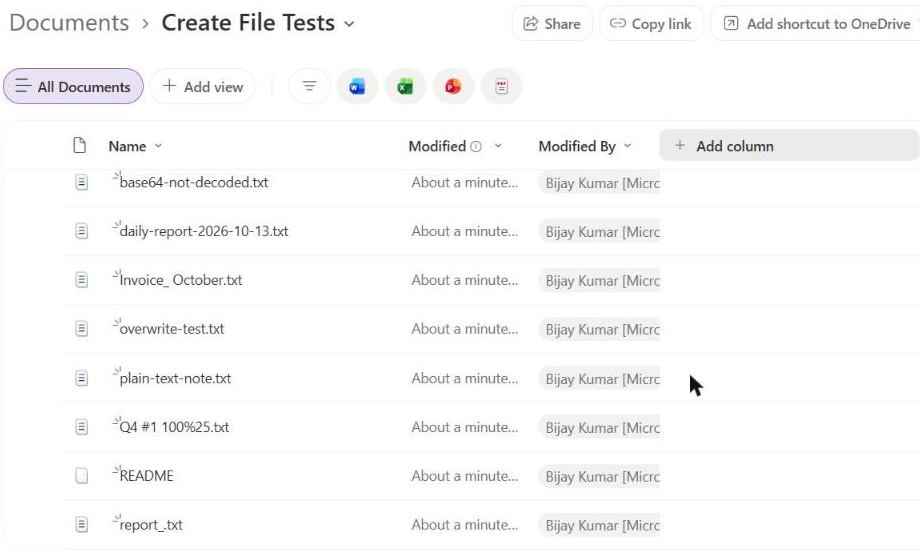Click file icon for plain-text-note.txt
The image size is (920, 550).
(x=82, y=378)
